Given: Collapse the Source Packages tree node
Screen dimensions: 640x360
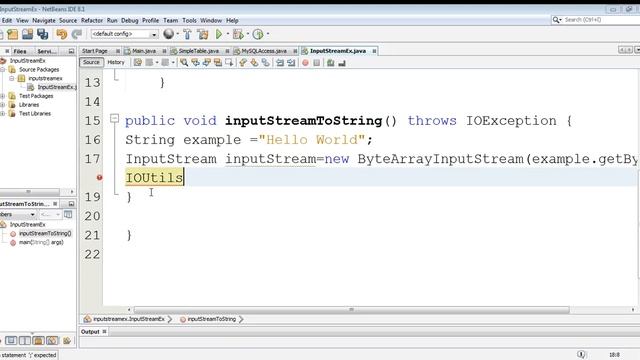Looking at the screenshot, I should (3, 69).
